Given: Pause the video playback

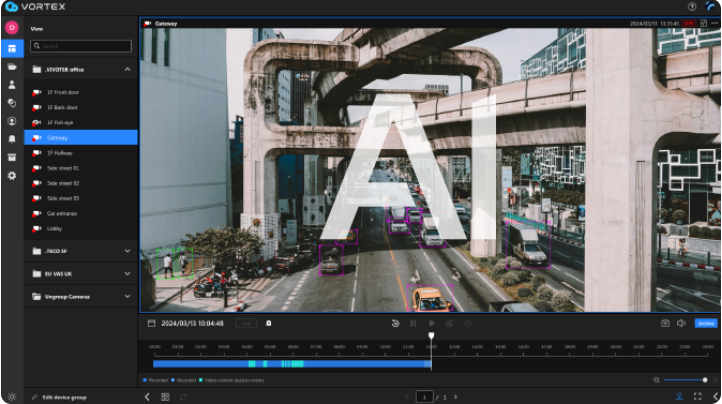Looking at the screenshot, I should coord(413,323).
